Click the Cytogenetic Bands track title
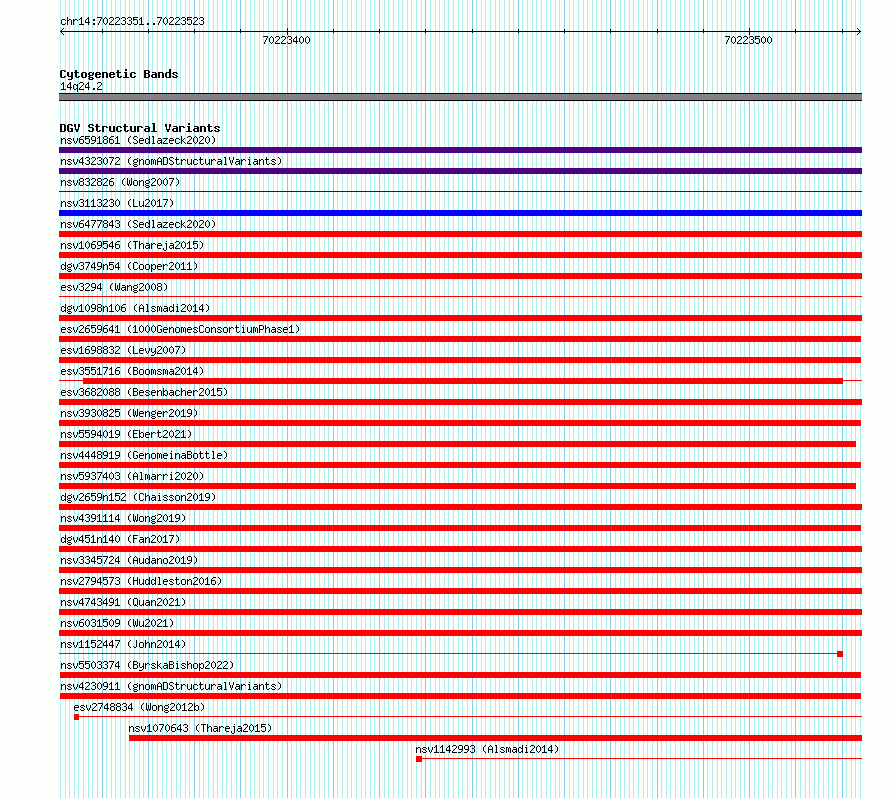The height and width of the screenshot is (798, 890). [x=119, y=74]
